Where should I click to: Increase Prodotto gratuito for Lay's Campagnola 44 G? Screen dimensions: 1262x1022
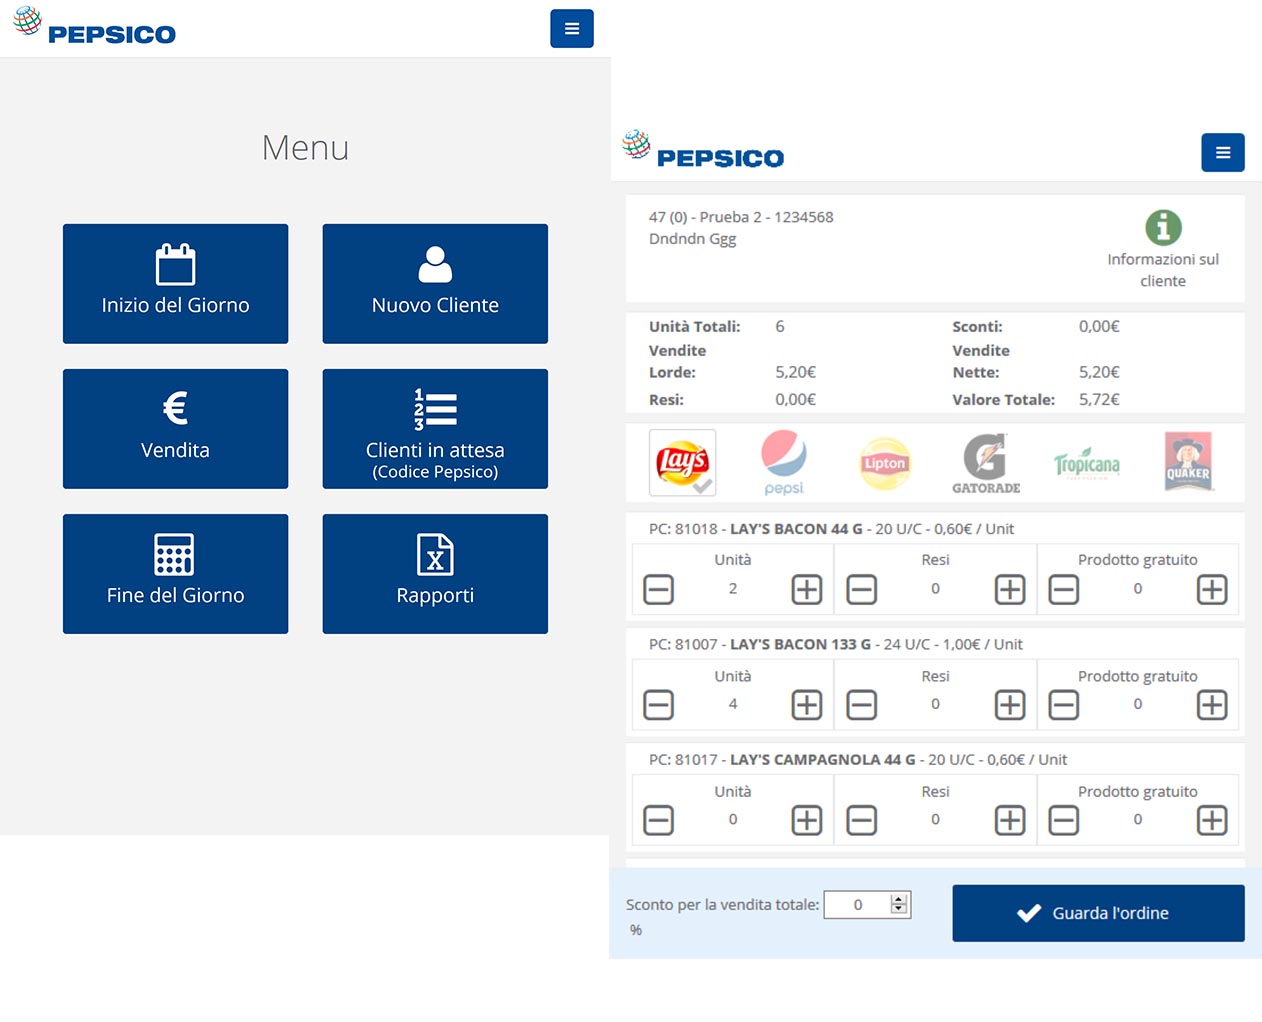tap(1212, 820)
